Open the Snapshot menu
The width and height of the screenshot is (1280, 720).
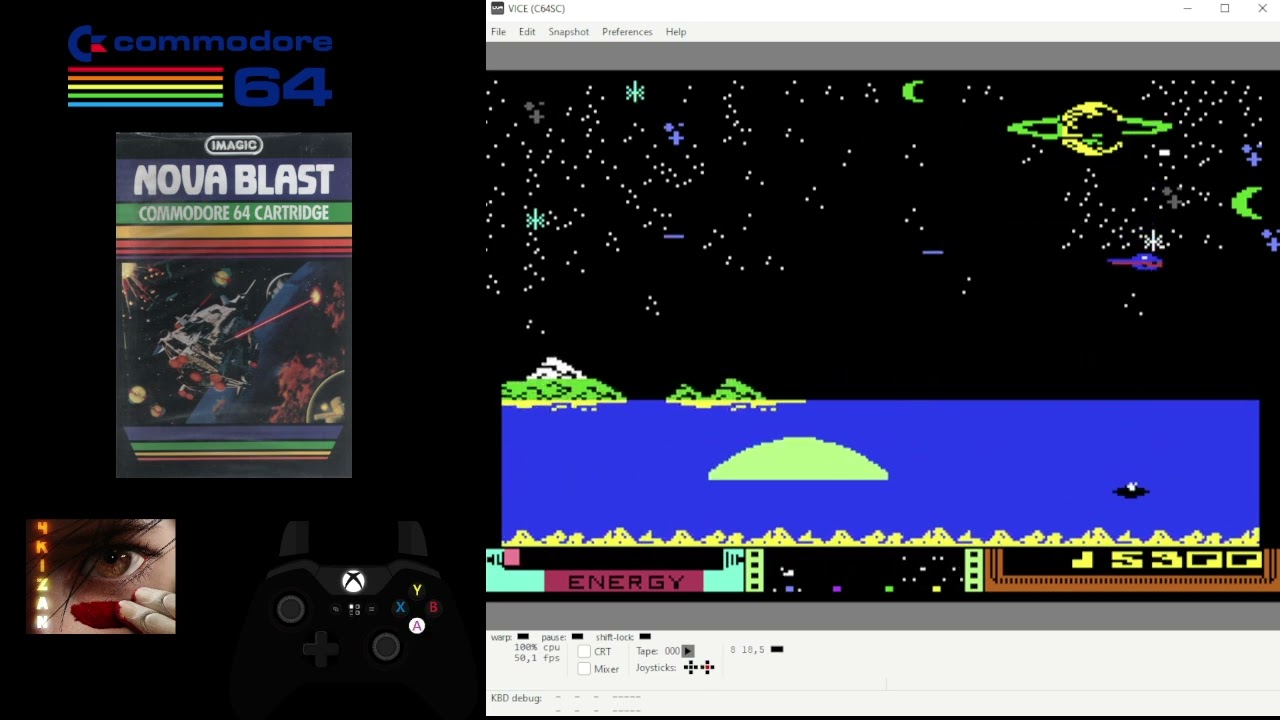click(568, 32)
